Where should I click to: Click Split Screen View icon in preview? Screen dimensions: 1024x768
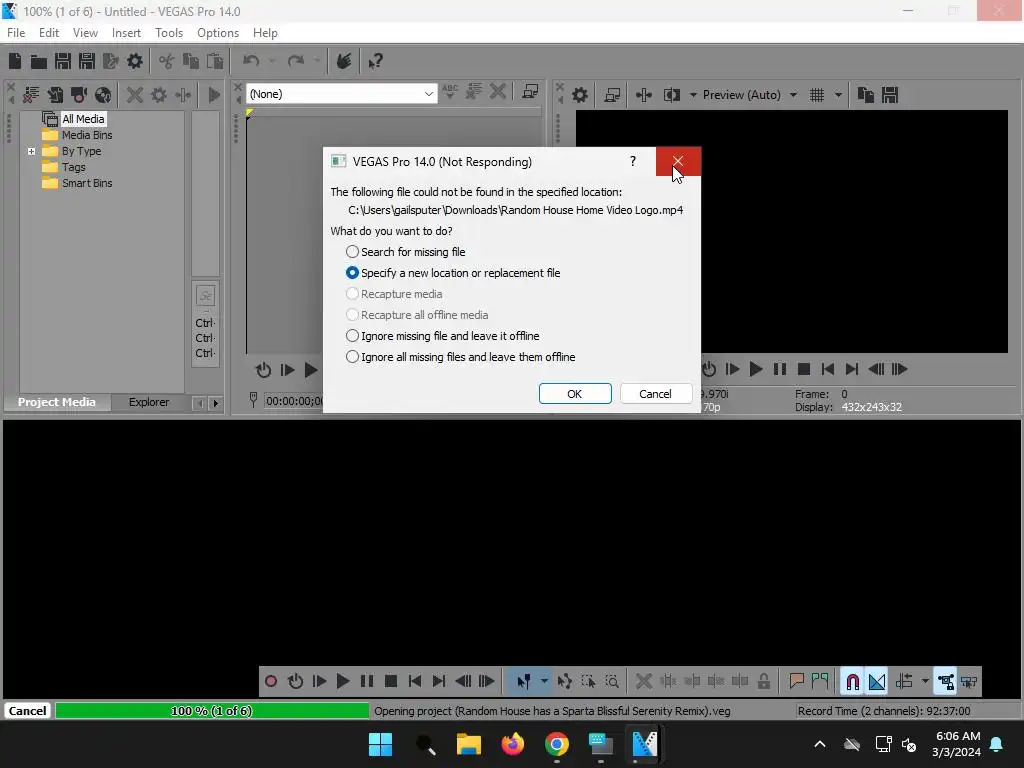coord(672,95)
